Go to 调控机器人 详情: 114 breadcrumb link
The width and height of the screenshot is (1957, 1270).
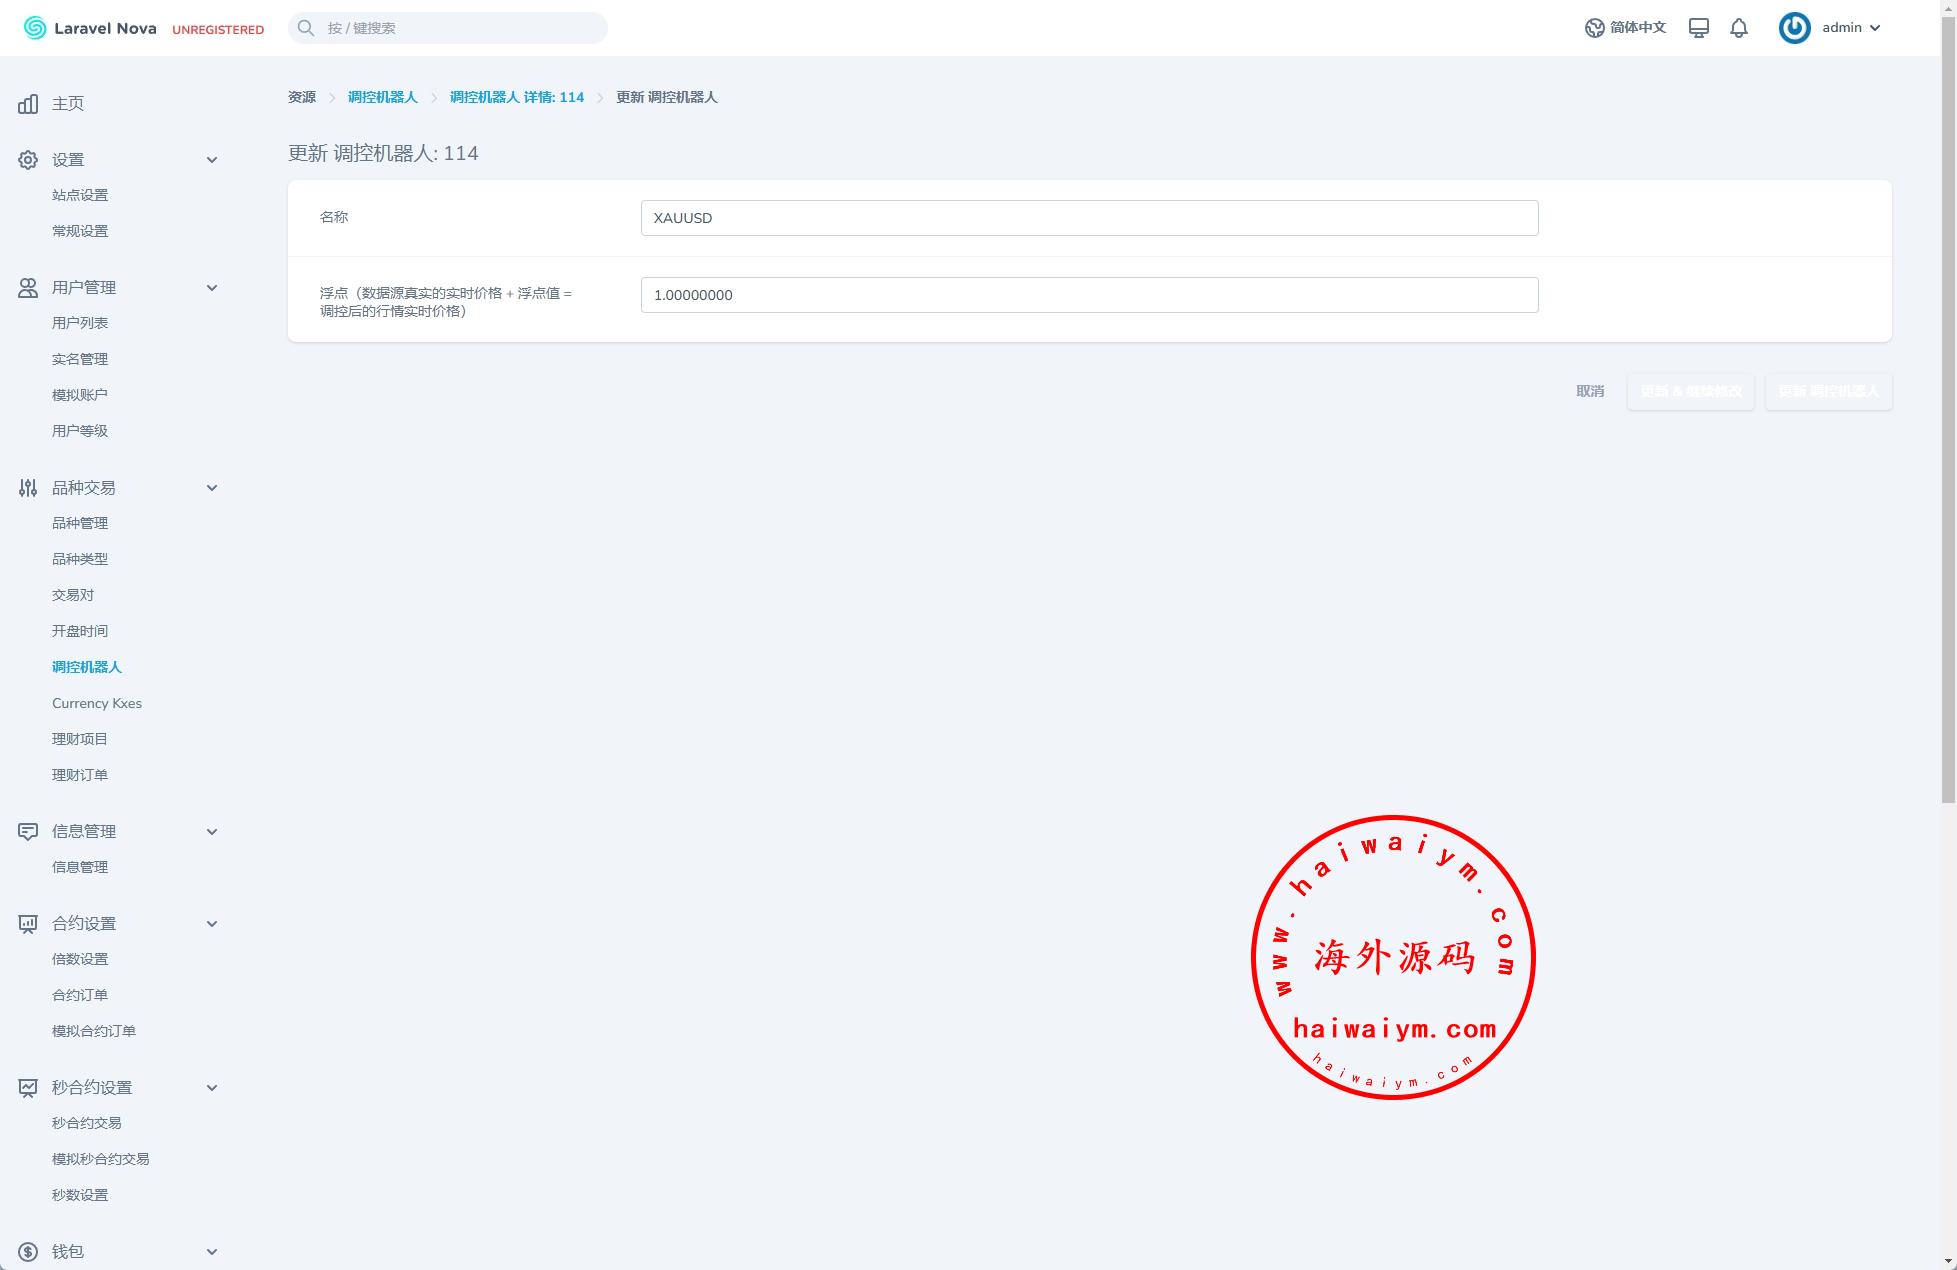coord(516,97)
